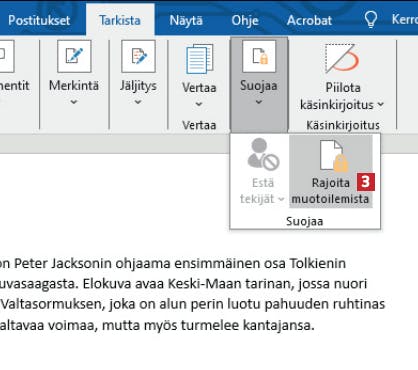Switch to the Näytä tab

click(x=186, y=20)
